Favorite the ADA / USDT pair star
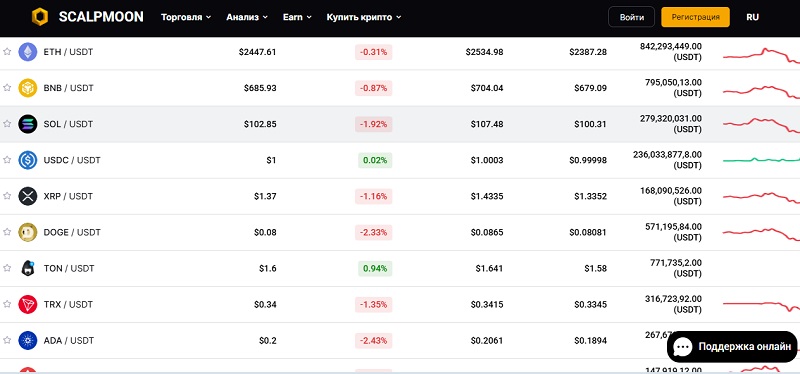The image size is (800, 374). coord(7,340)
